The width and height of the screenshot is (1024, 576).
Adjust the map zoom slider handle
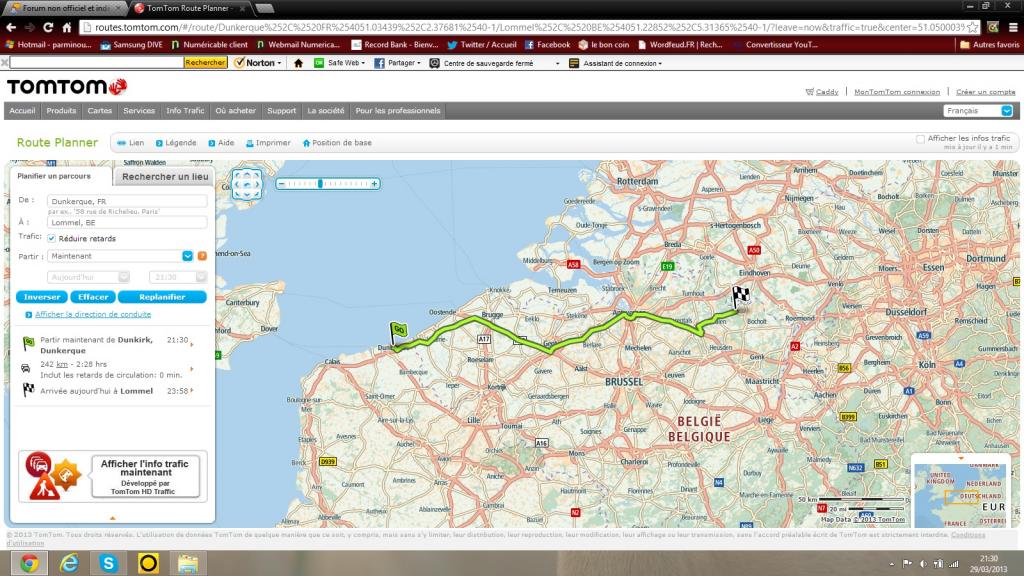point(321,184)
